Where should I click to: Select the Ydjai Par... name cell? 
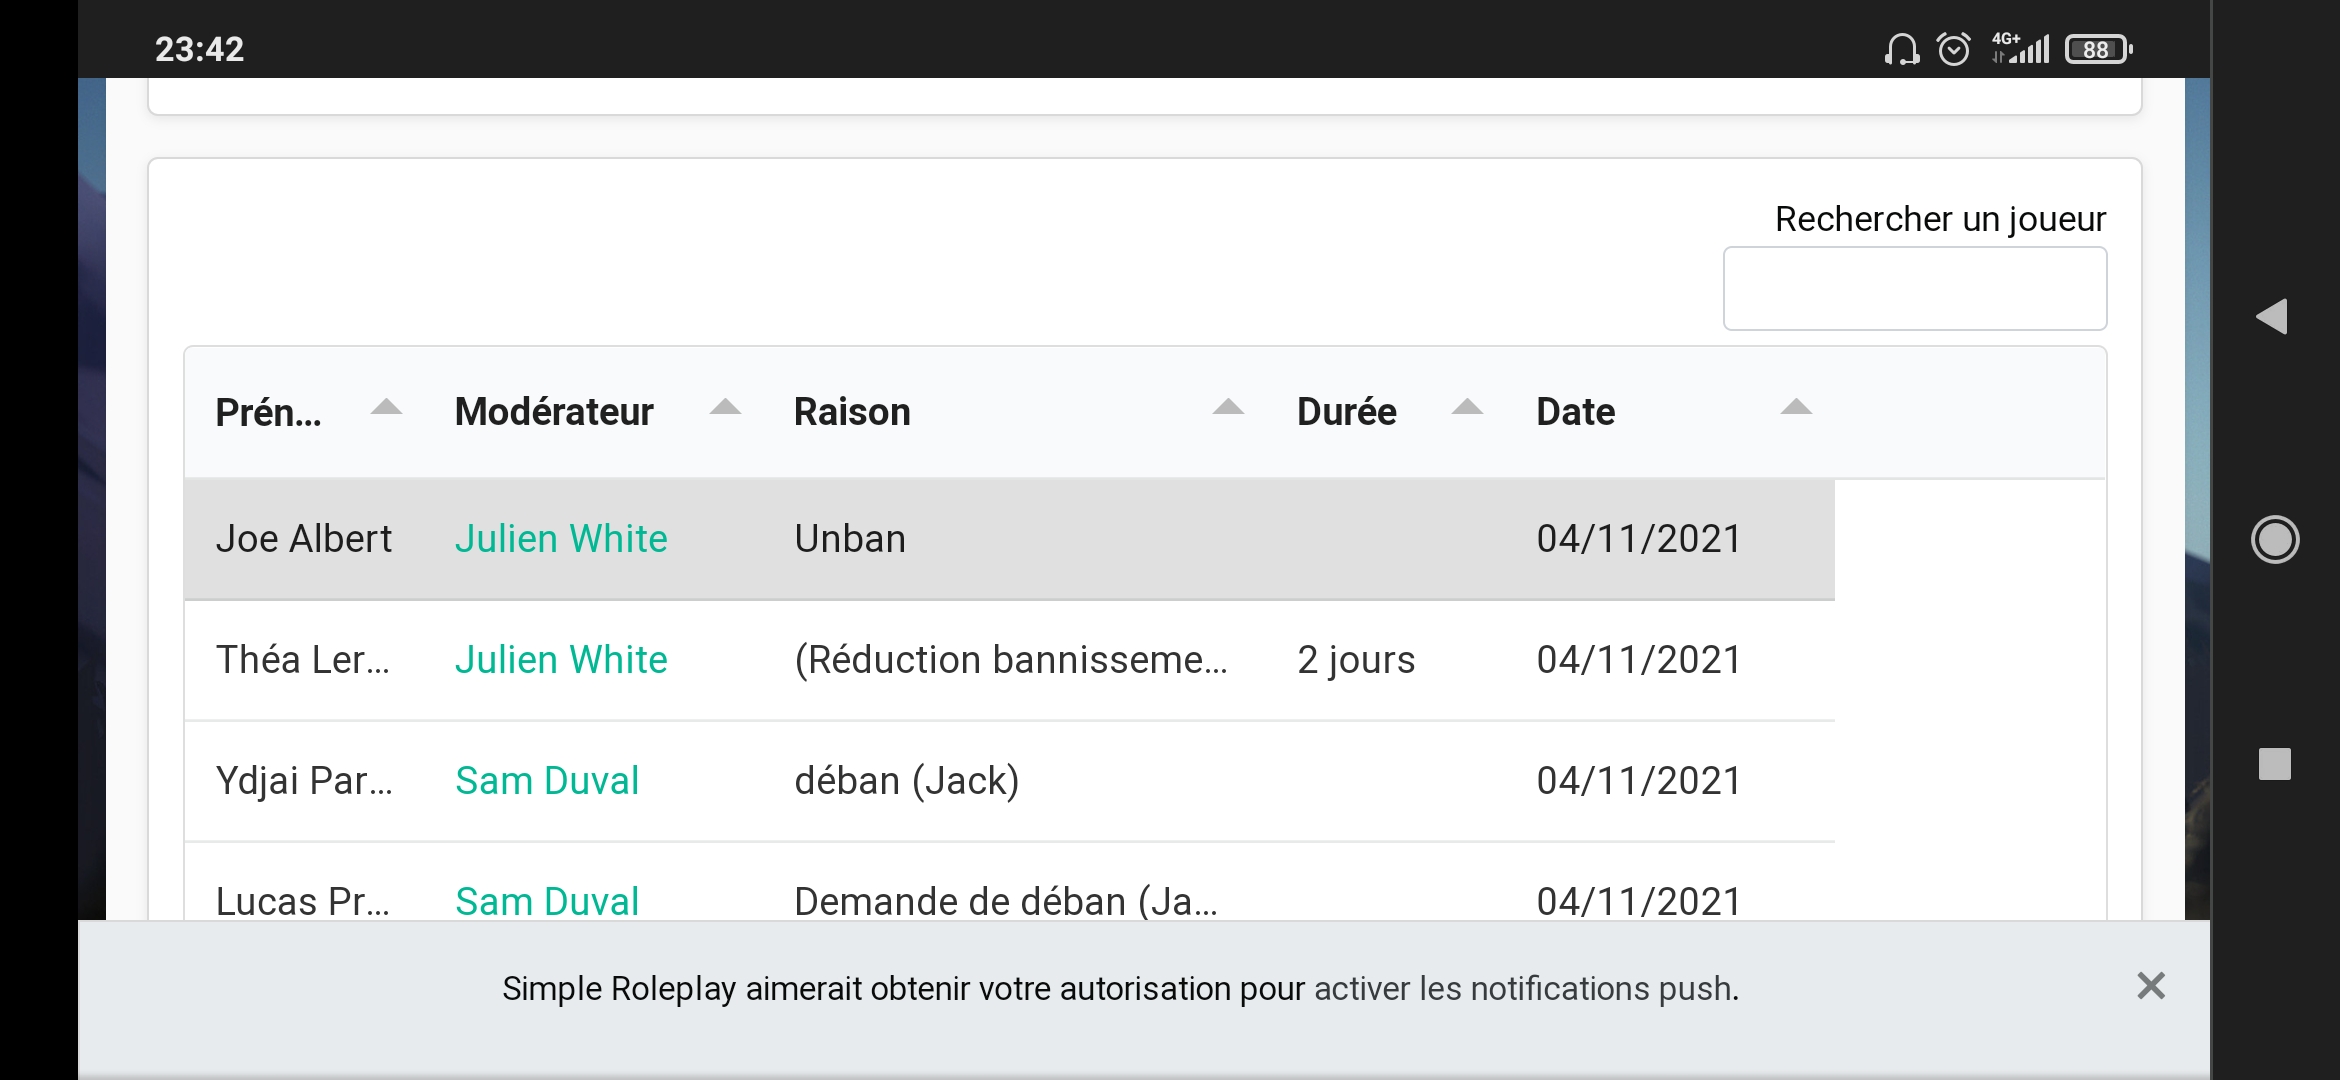click(x=304, y=781)
